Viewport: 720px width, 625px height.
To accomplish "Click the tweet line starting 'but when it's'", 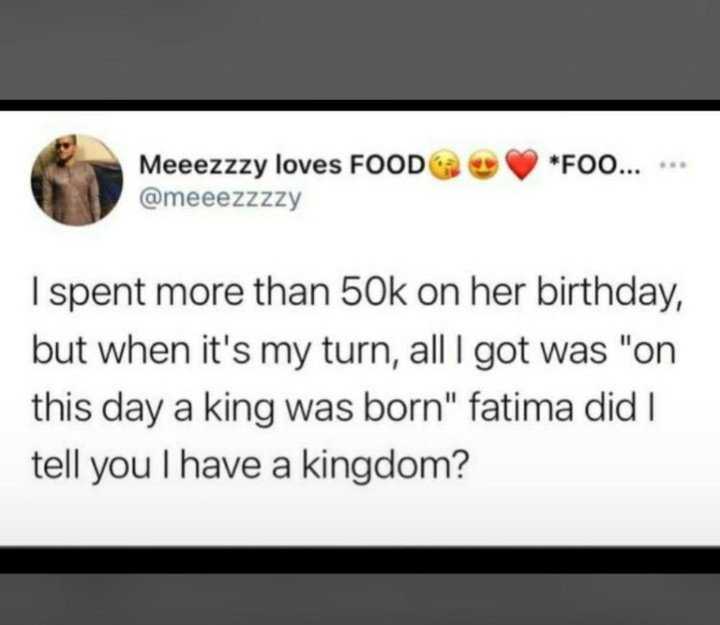I will [354, 351].
